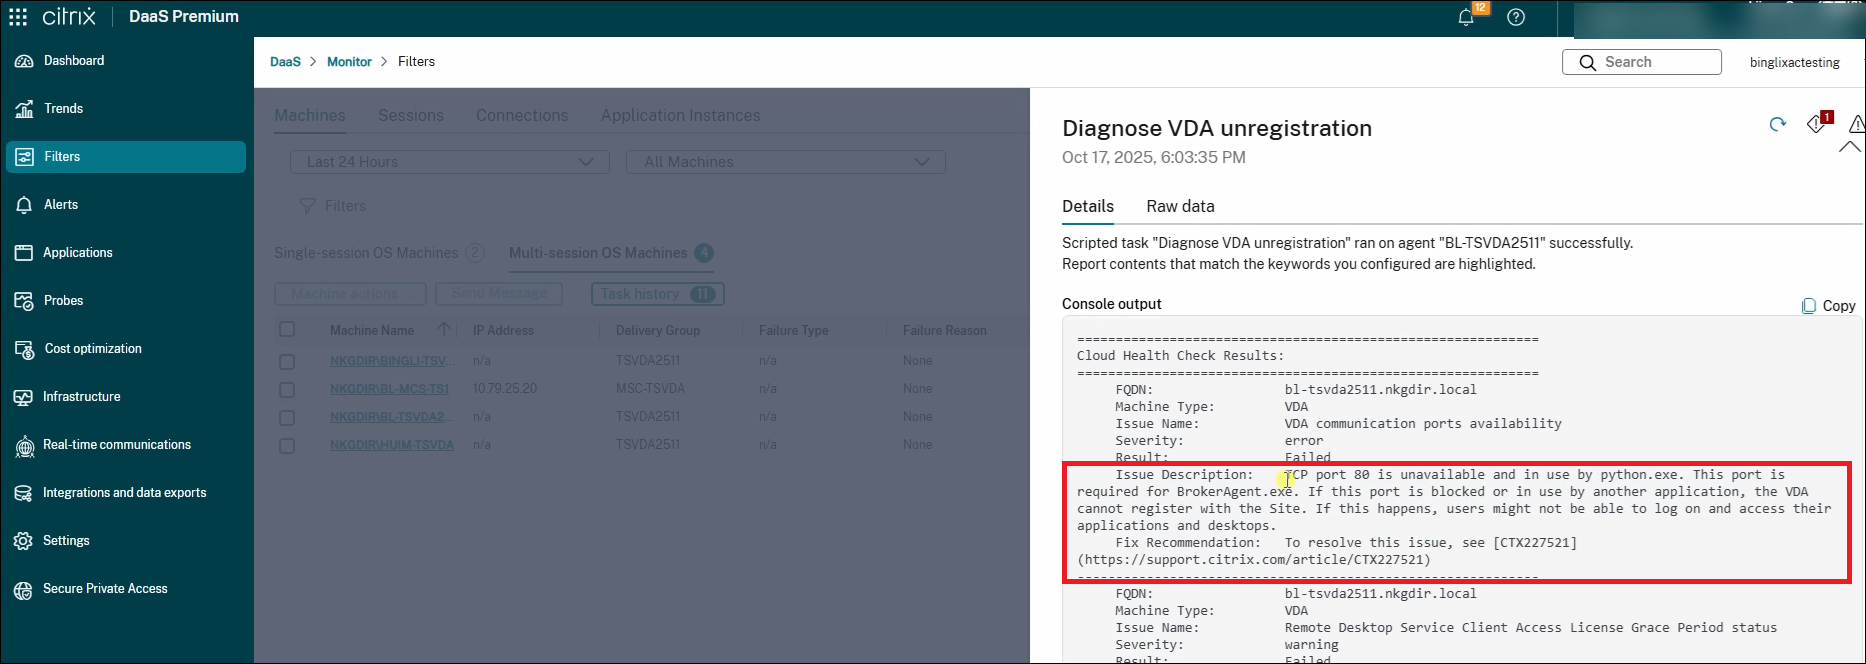Check the NKGDIR\BL-TSVDA2... row checkbox
The width and height of the screenshot is (1866, 664).
pyautogui.click(x=287, y=417)
